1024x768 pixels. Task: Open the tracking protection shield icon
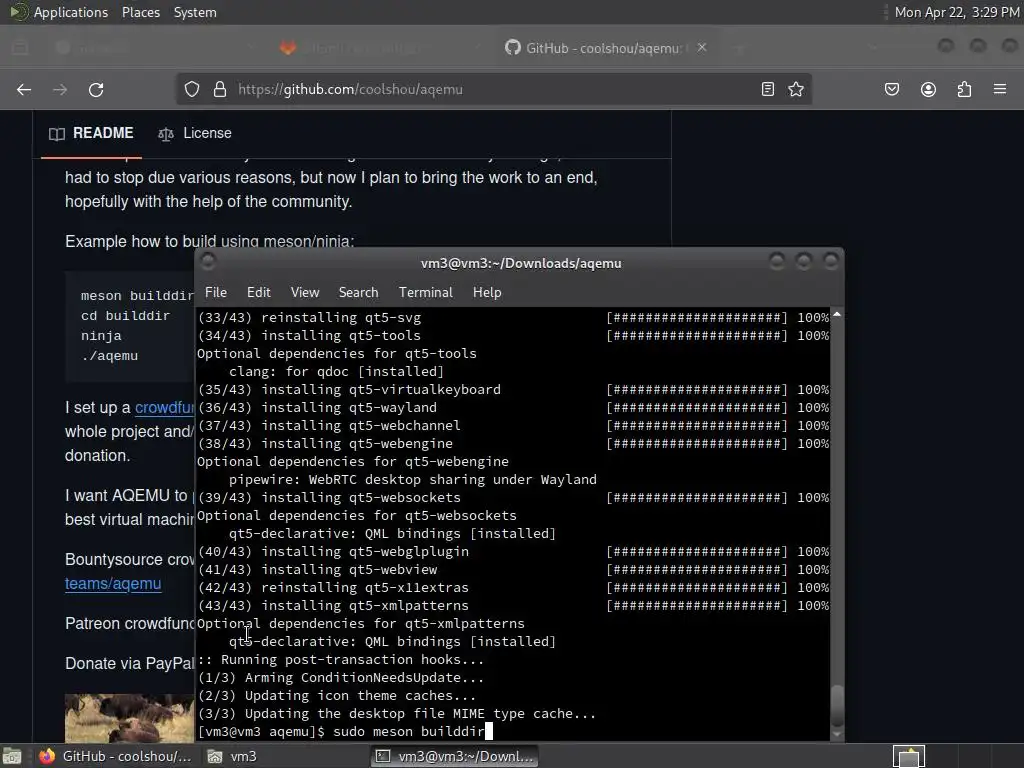pyautogui.click(x=191, y=89)
